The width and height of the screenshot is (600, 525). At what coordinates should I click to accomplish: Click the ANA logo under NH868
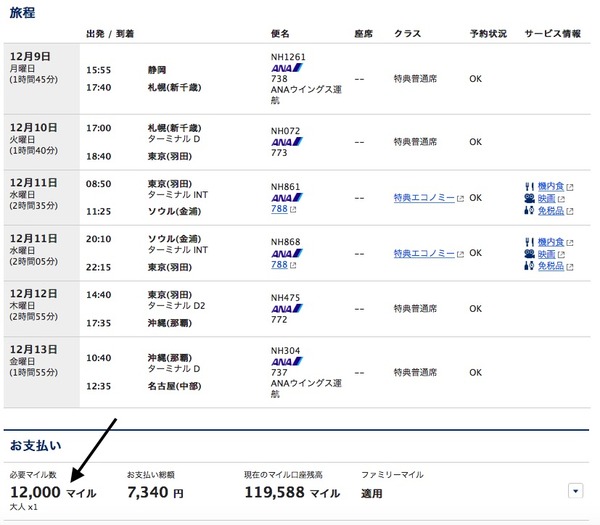point(287,253)
